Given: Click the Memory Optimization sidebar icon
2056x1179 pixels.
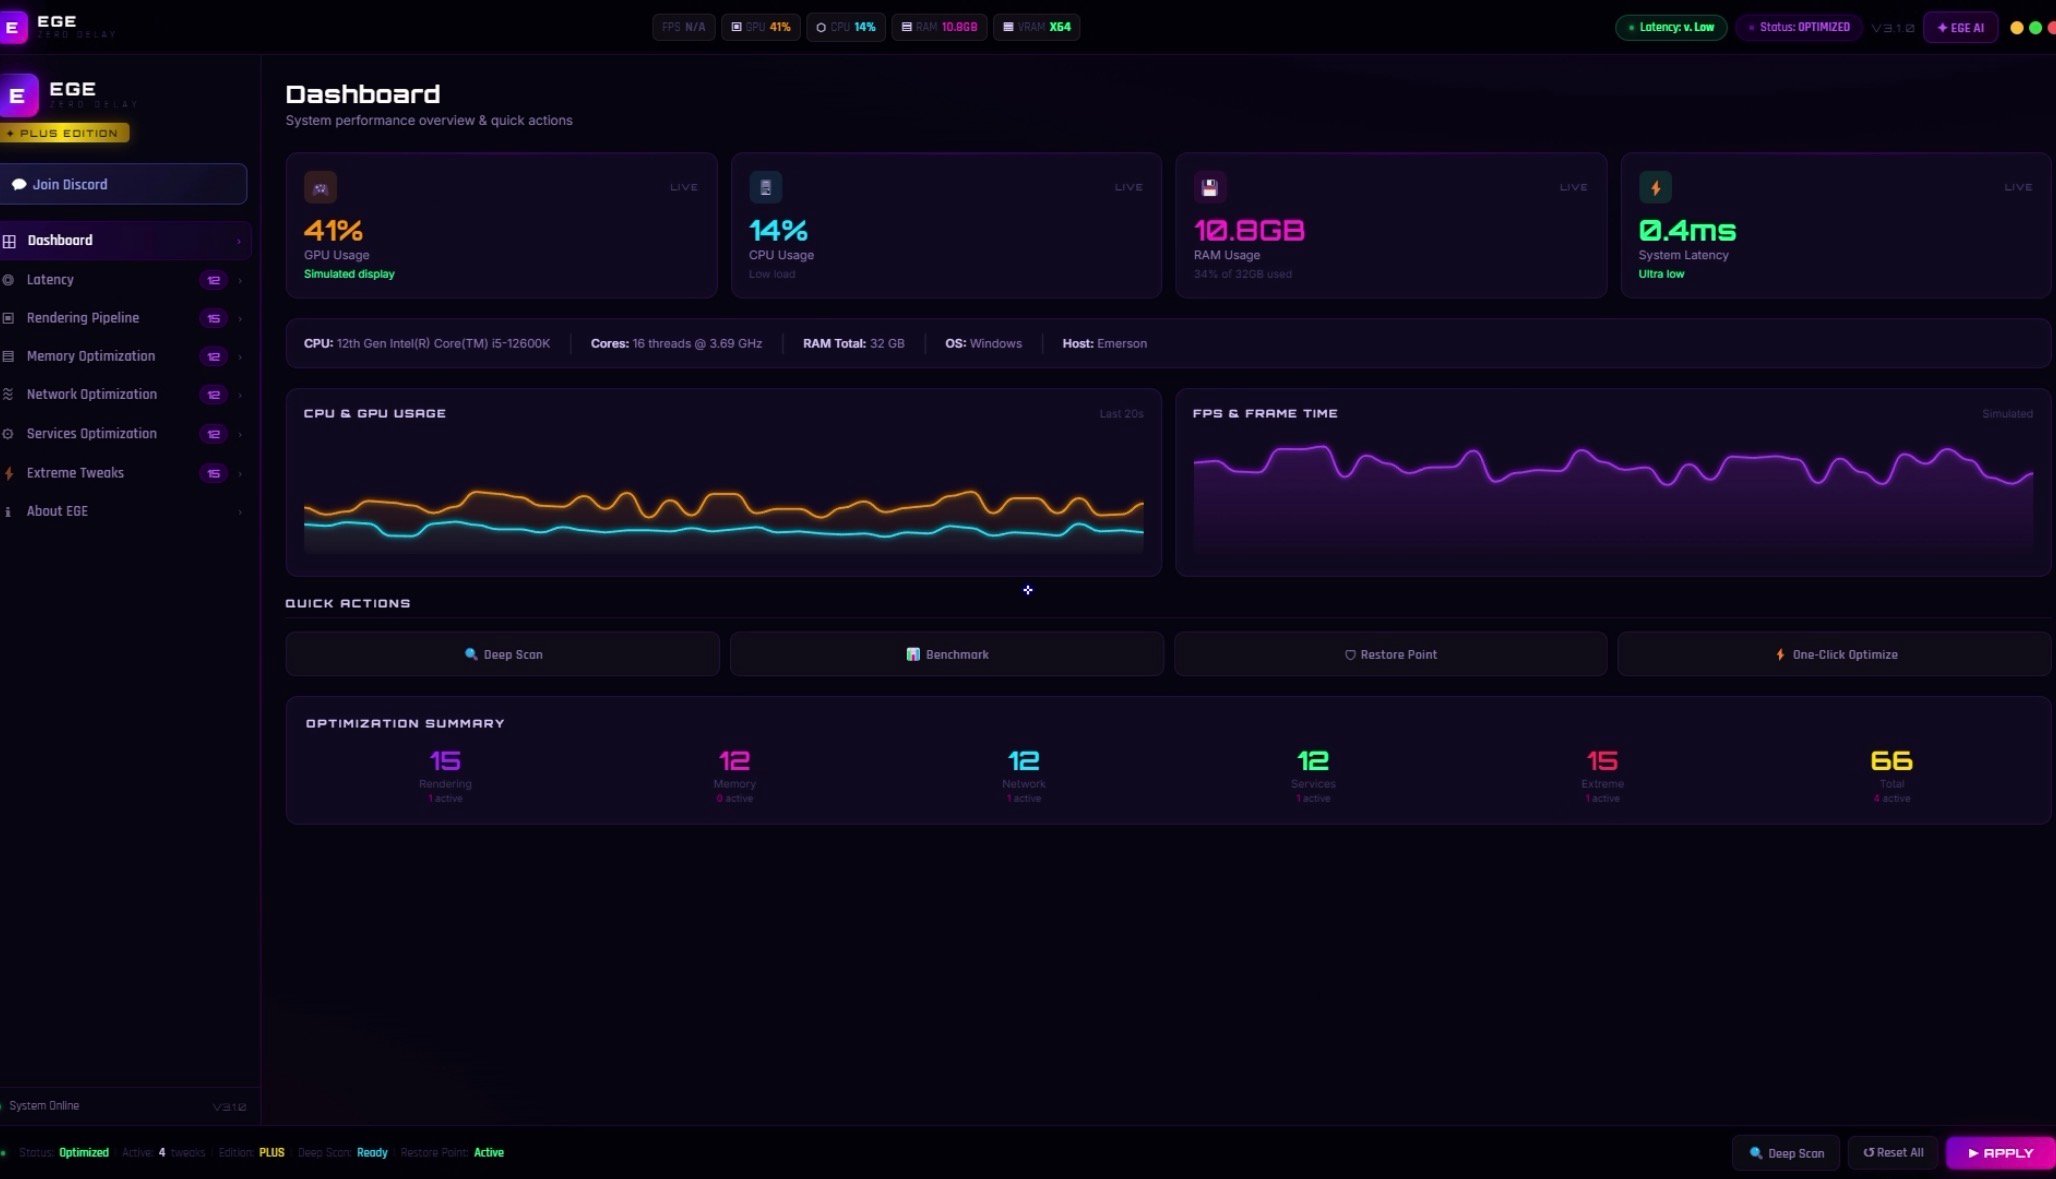Looking at the screenshot, I should point(8,356).
